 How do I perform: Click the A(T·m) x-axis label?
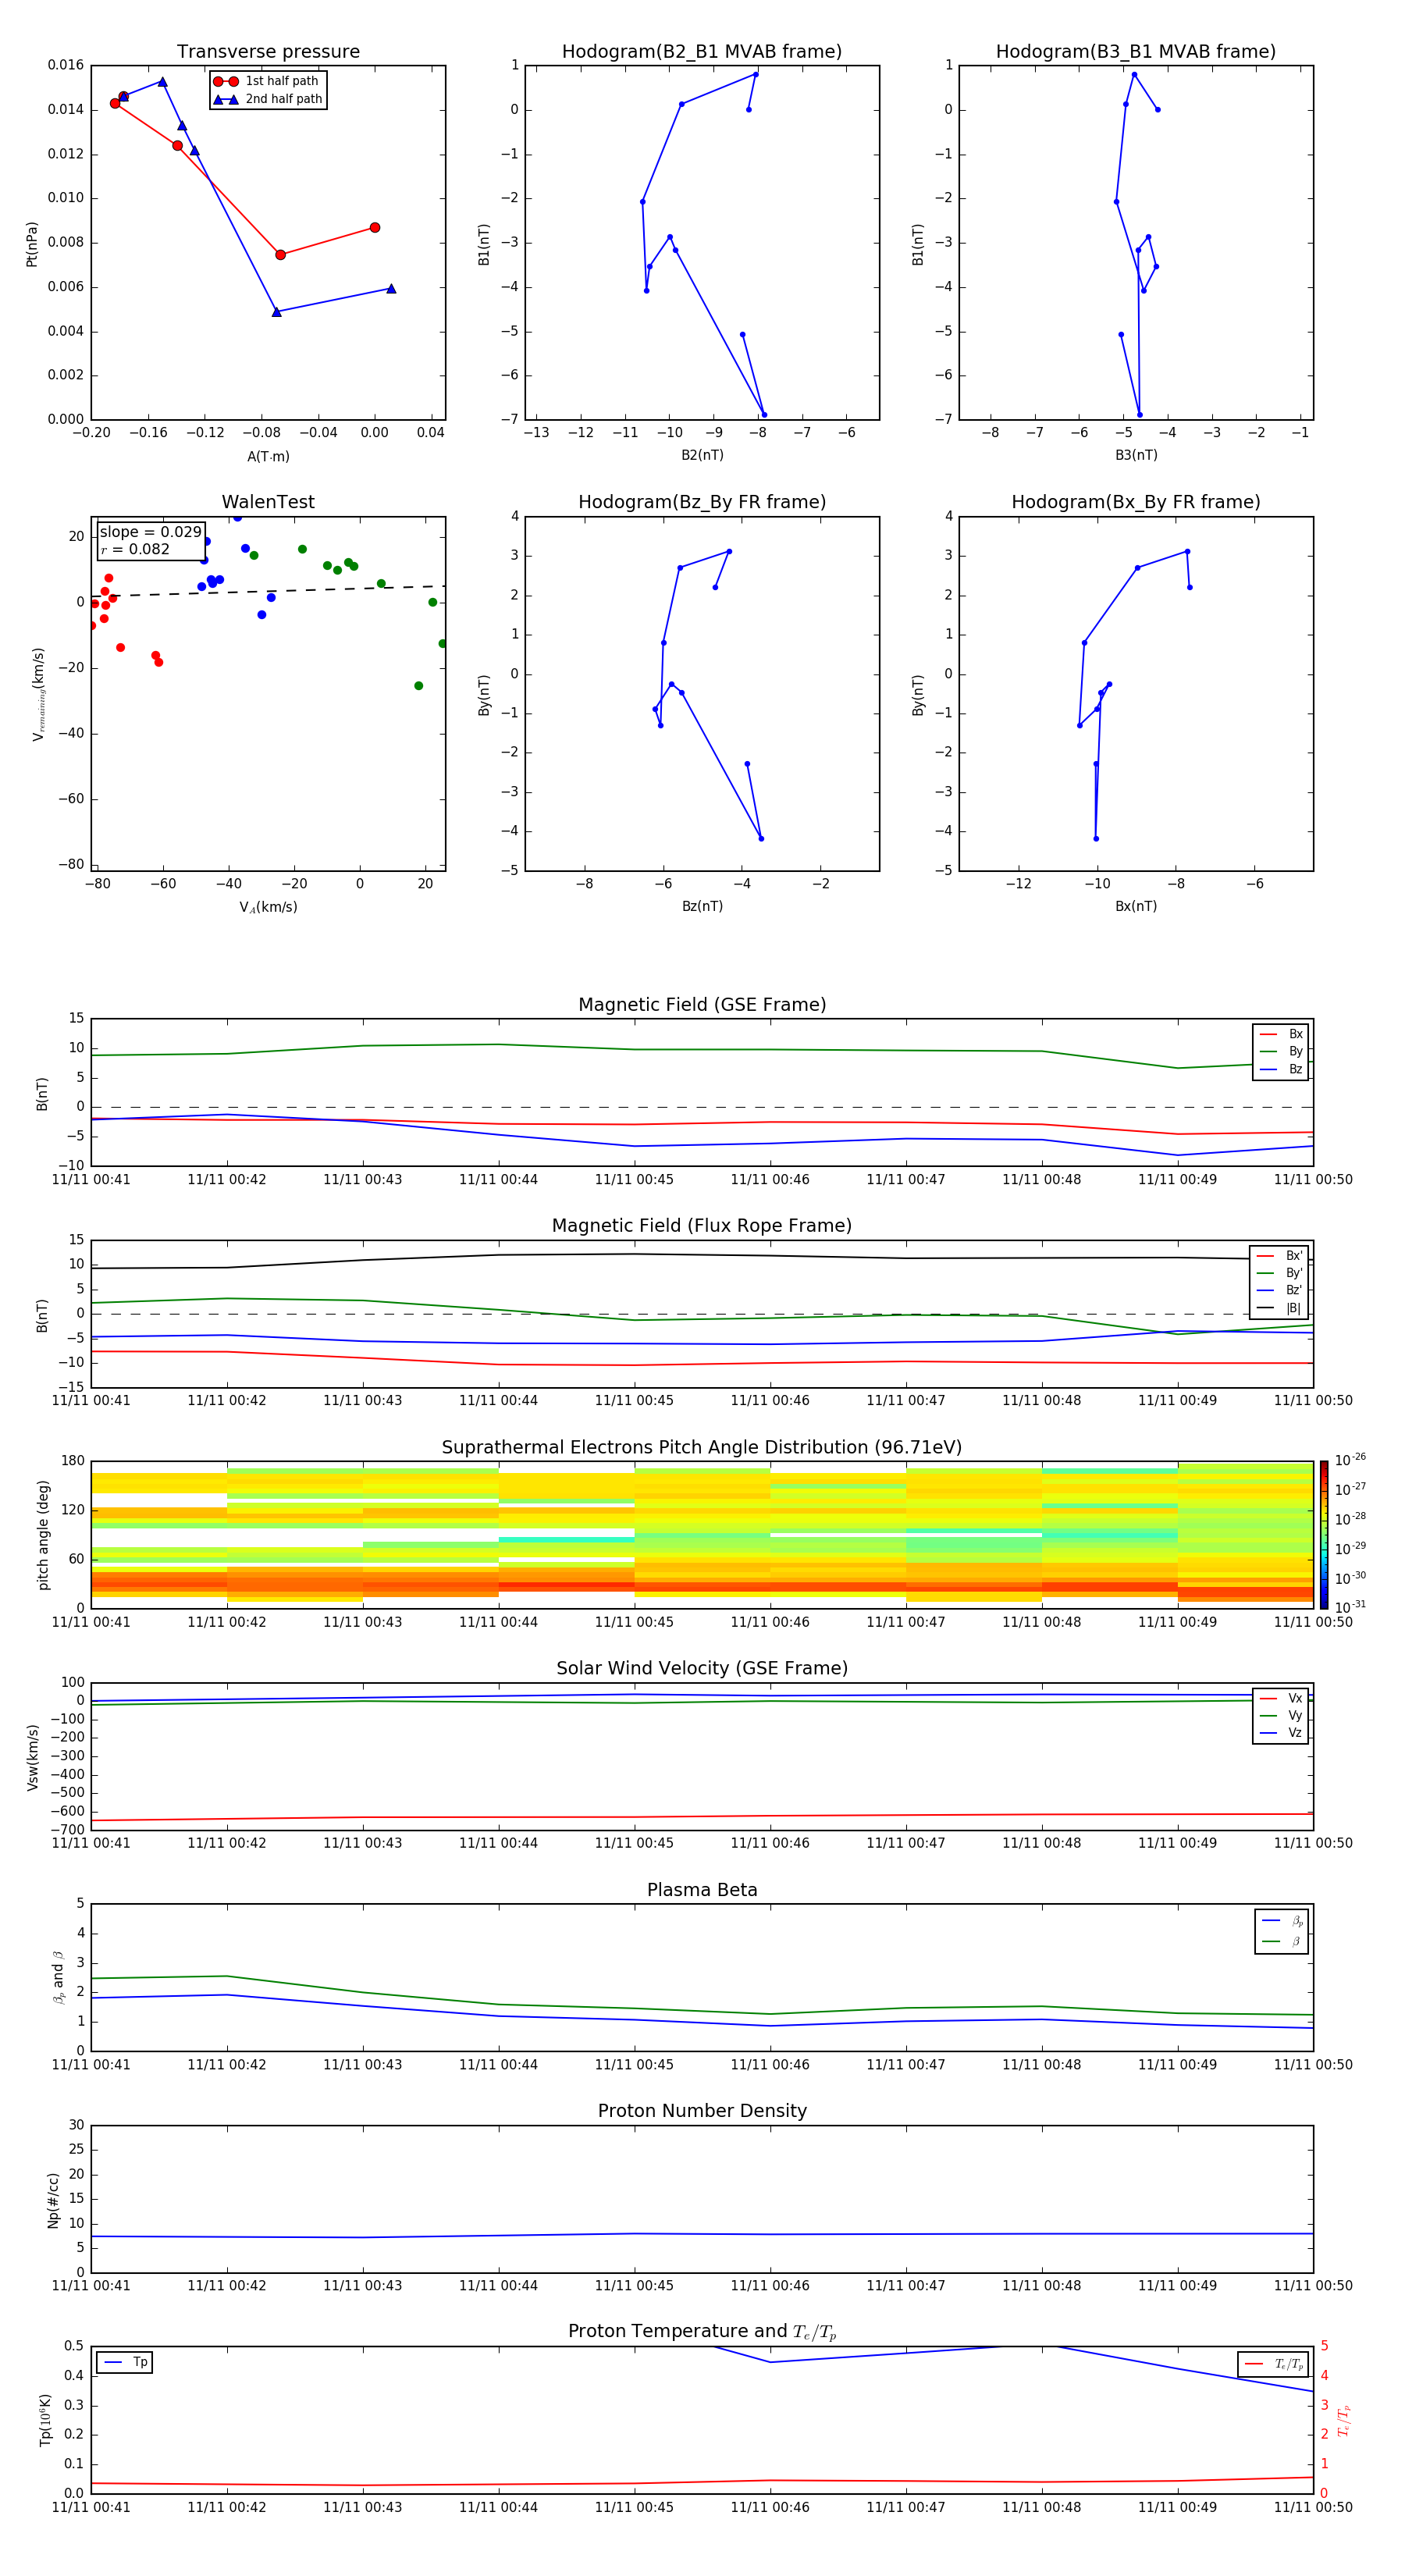coord(268,456)
